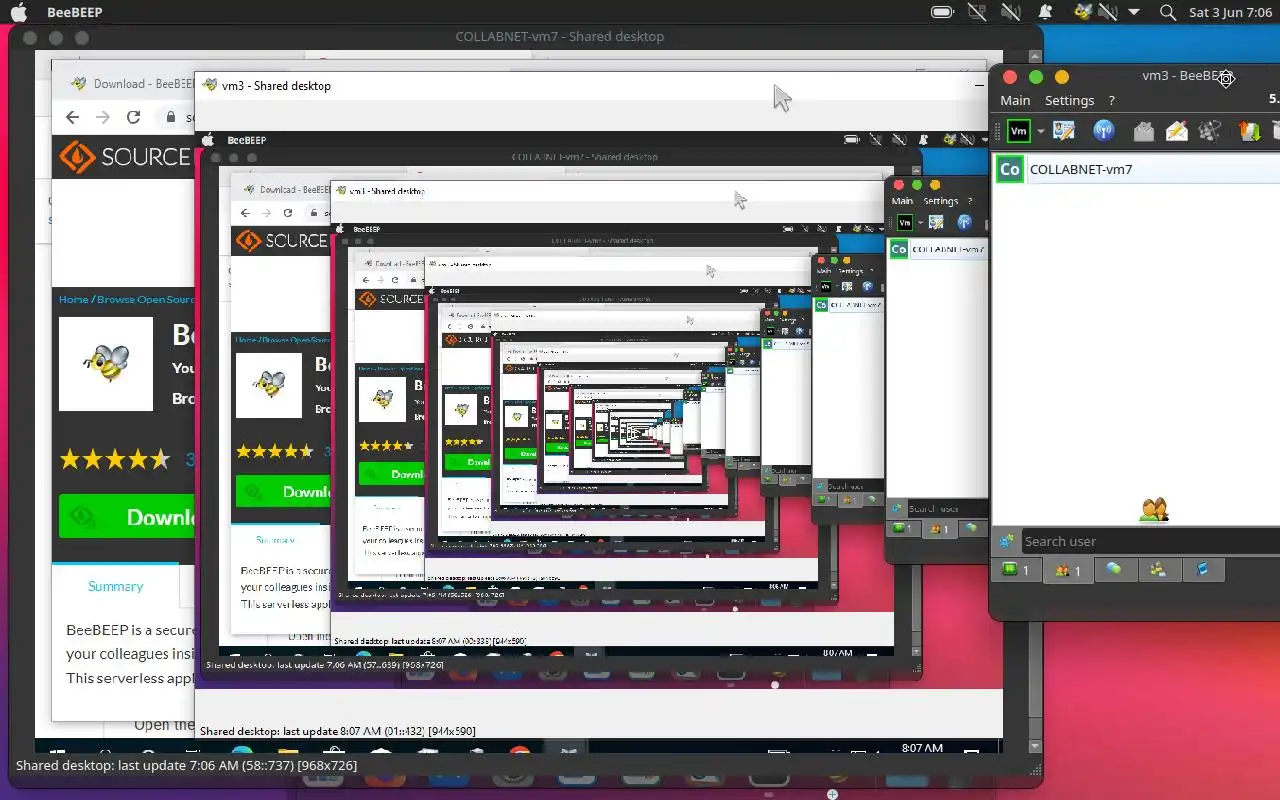This screenshot has height=800, width=1280.
Task: Click the Co avatar next to COLLABNET-vm7
Action: 1010,169
